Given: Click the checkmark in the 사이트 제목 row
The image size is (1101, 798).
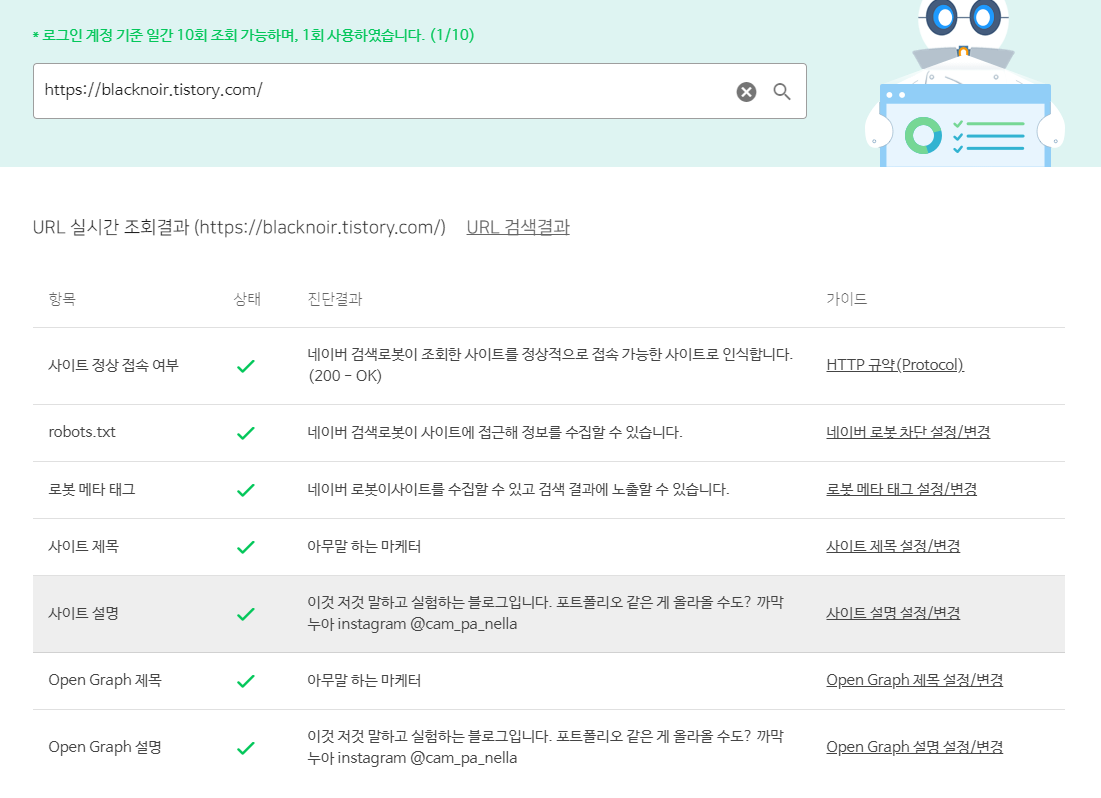Looking at the screenshot, I should 246,547.
